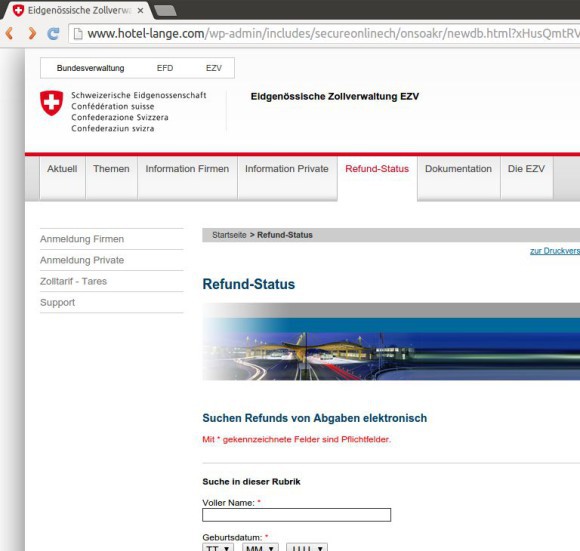The width and height of the screenshot is (580, 551).
Task: Click the Eidgenössische Zollverwaltung EZV heading
Action: click(x=335, y=97)
